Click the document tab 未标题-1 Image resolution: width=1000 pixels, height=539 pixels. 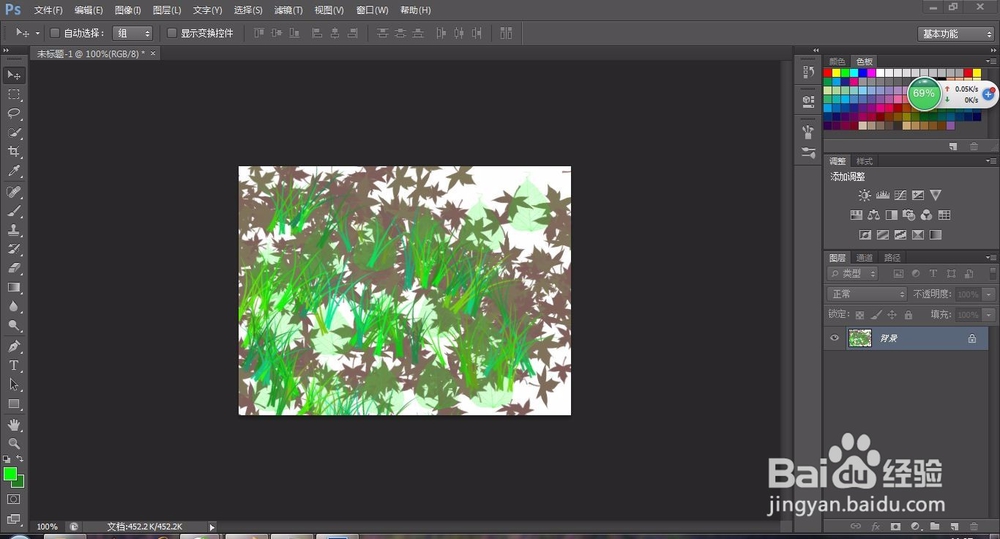pyautogui.click(x=90, y=54)
